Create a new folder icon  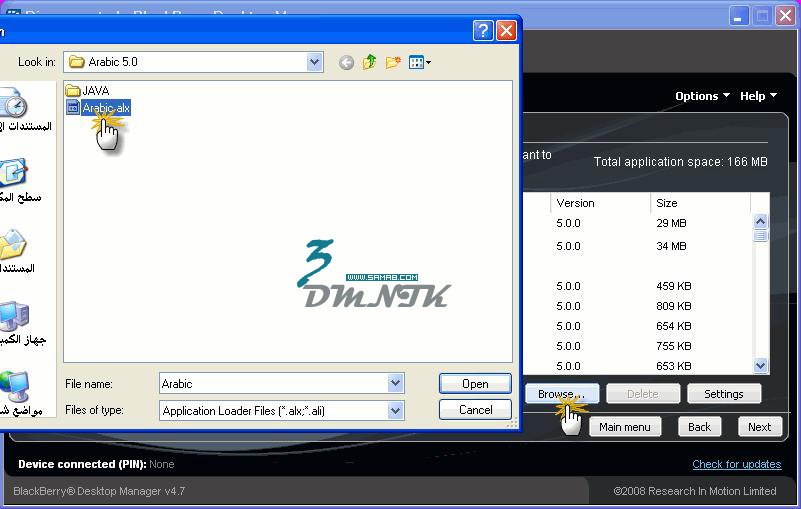coord(393,62)
